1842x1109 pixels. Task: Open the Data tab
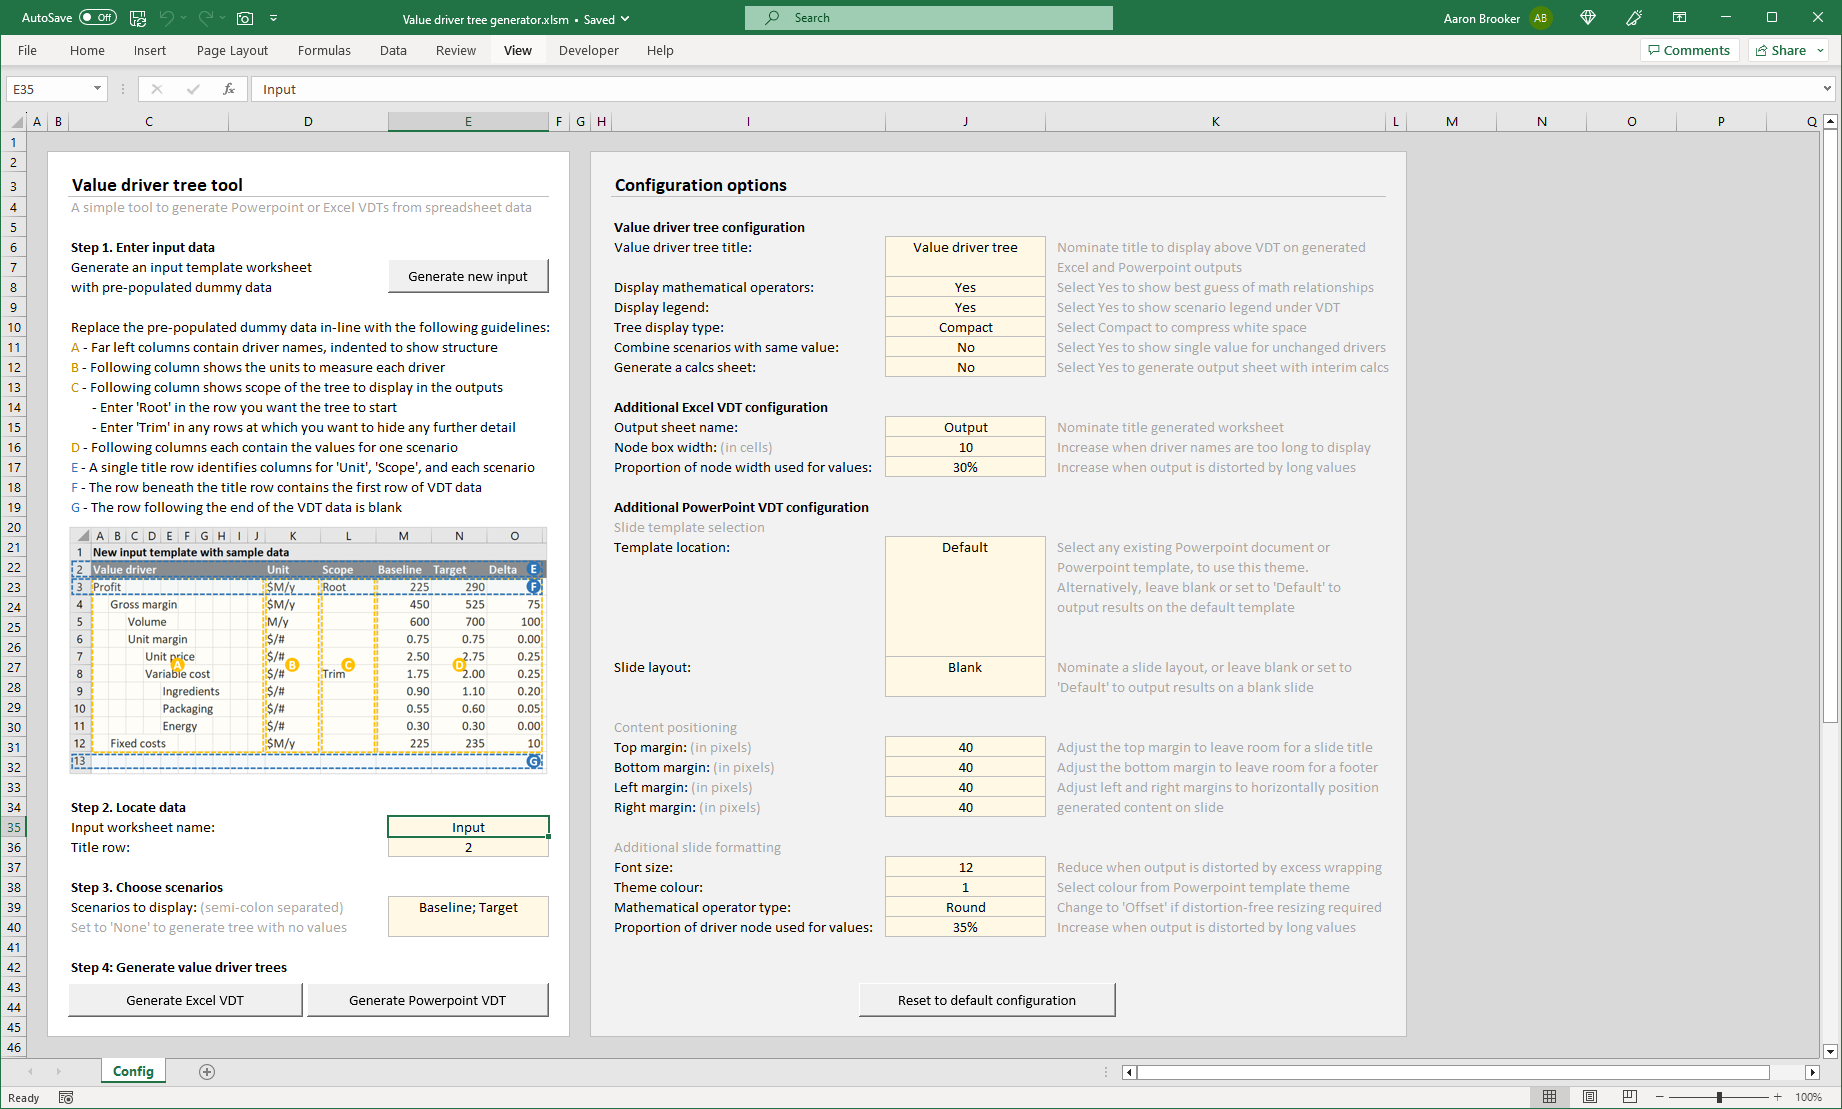[x=393, y=50]
